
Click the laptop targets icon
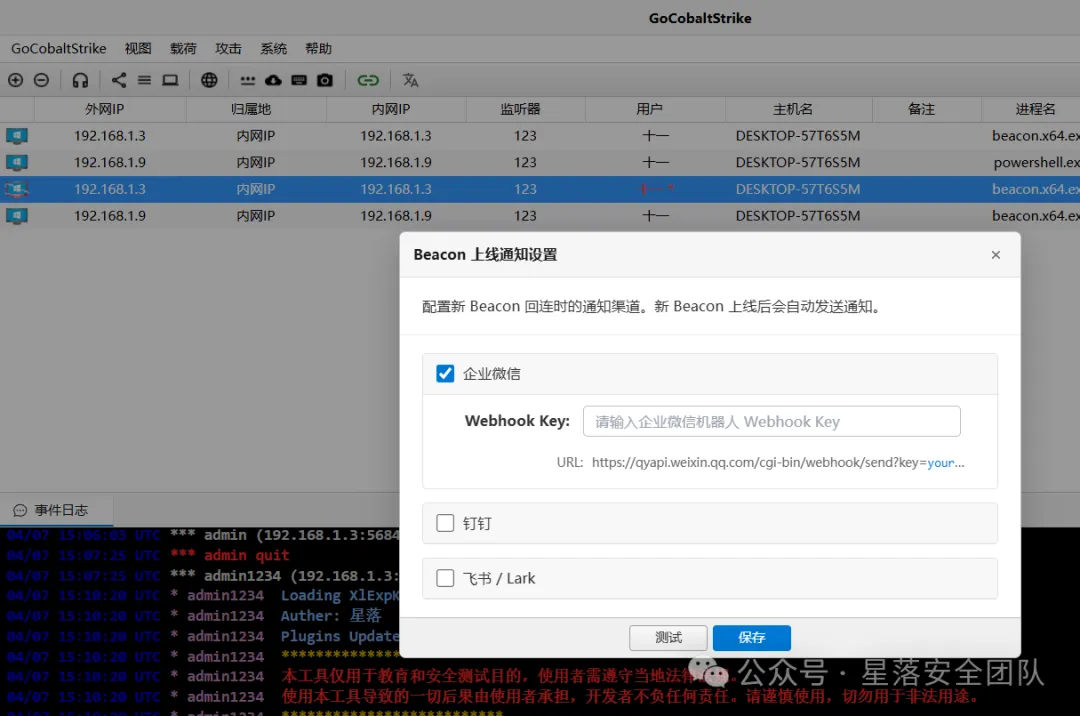coord(170,80)
